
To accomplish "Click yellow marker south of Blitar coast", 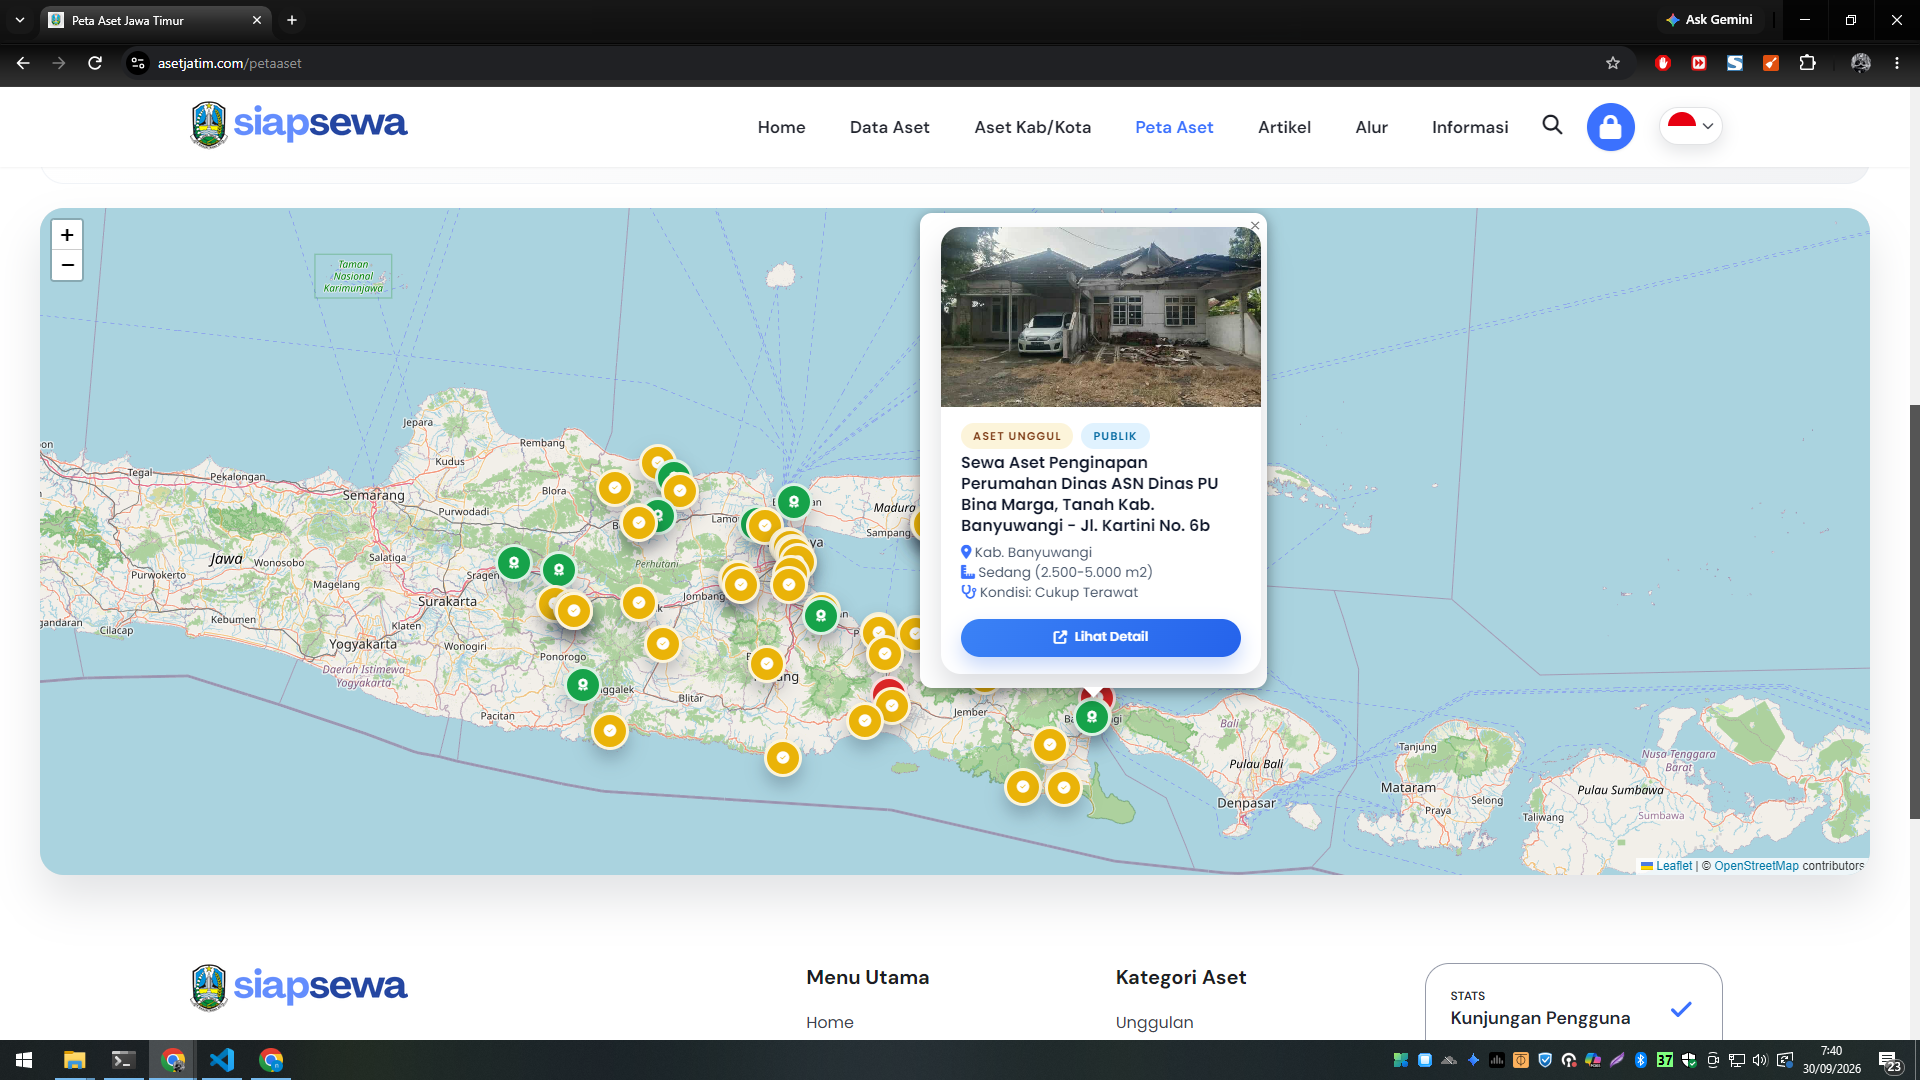I will tap(783, 758).
